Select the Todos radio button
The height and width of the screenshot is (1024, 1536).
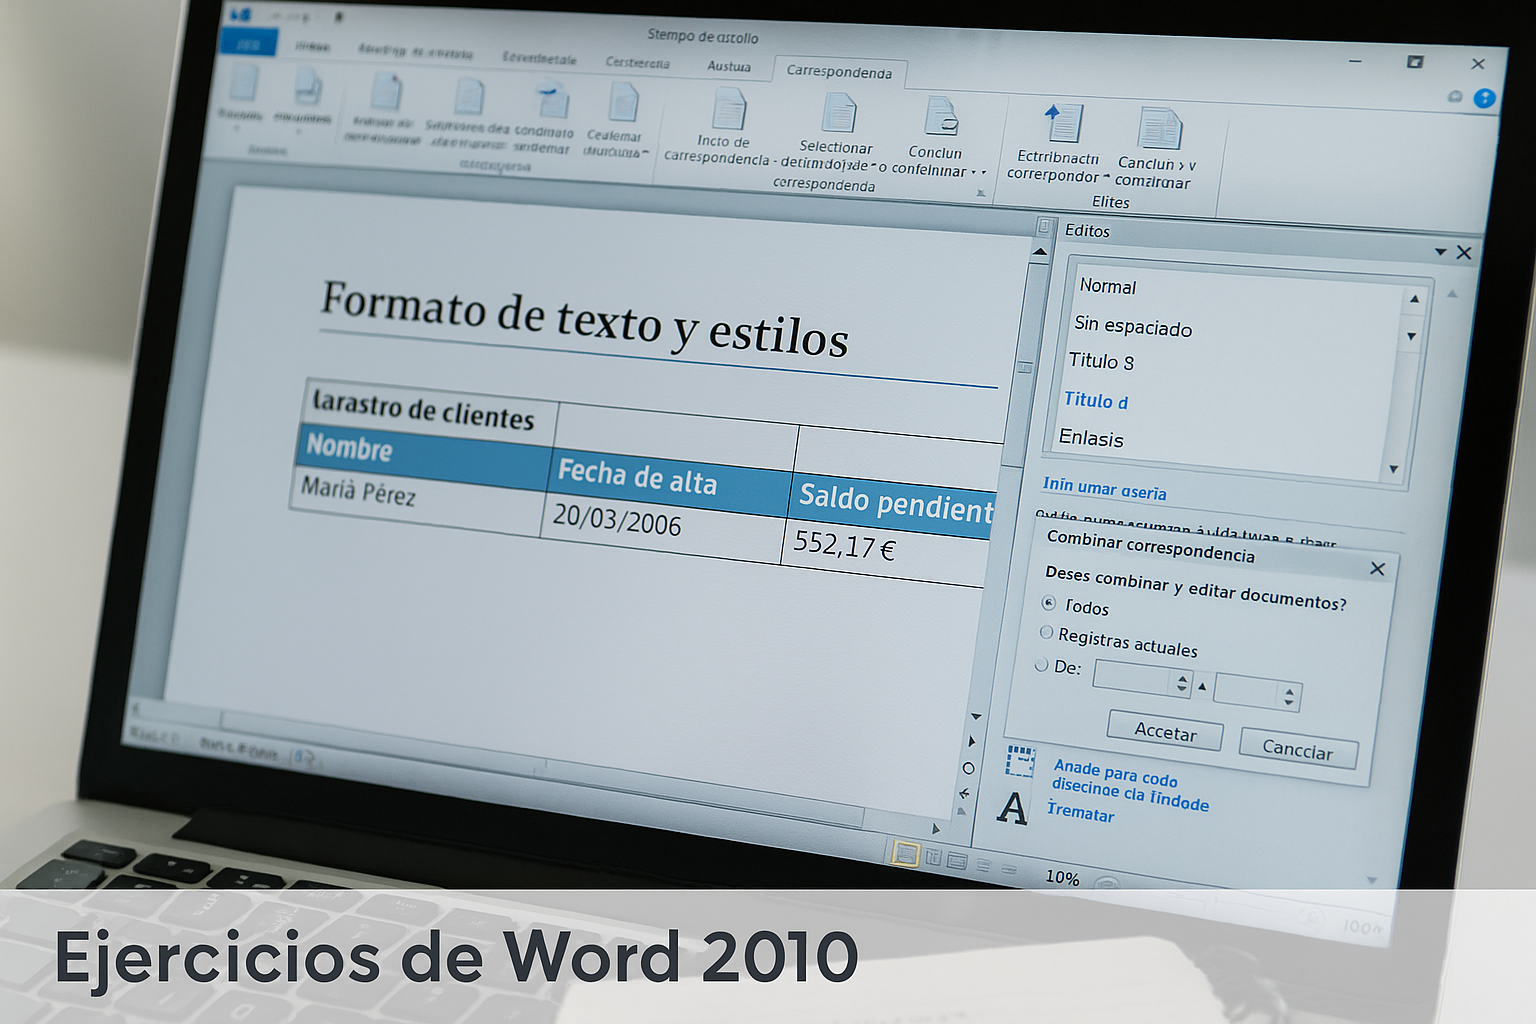pyautogui.click(x=1048, y=603)
